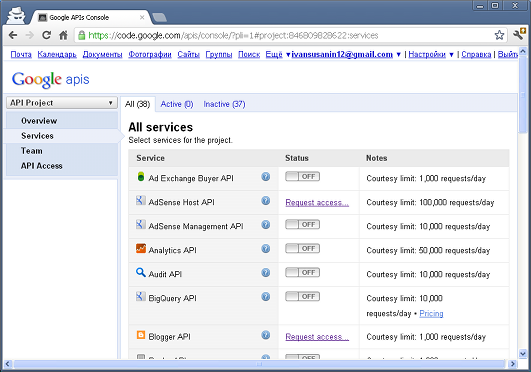Enable the BigQuery API toggle

[x=302, y=297]
